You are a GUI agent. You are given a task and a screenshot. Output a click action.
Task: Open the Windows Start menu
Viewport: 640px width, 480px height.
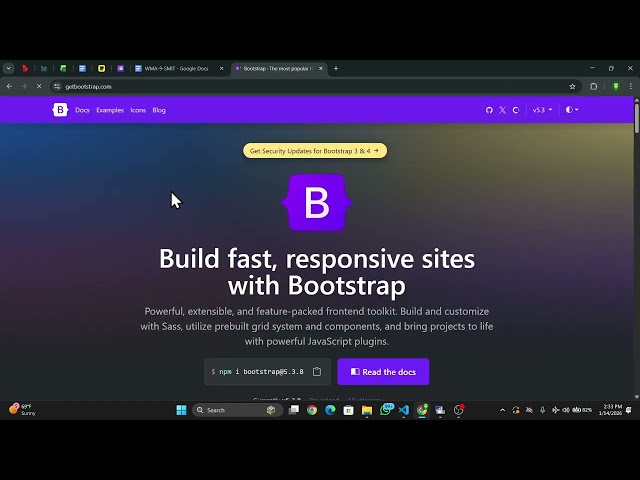(x=181, y=410)
